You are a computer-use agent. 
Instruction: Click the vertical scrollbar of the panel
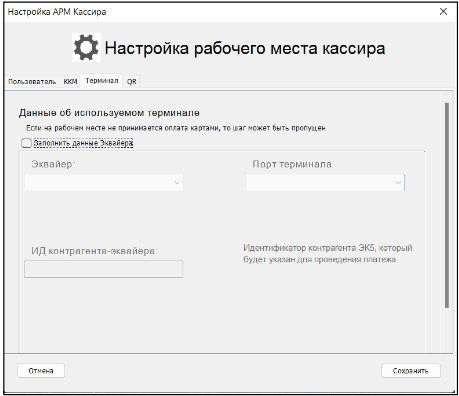tap(447, 205)
